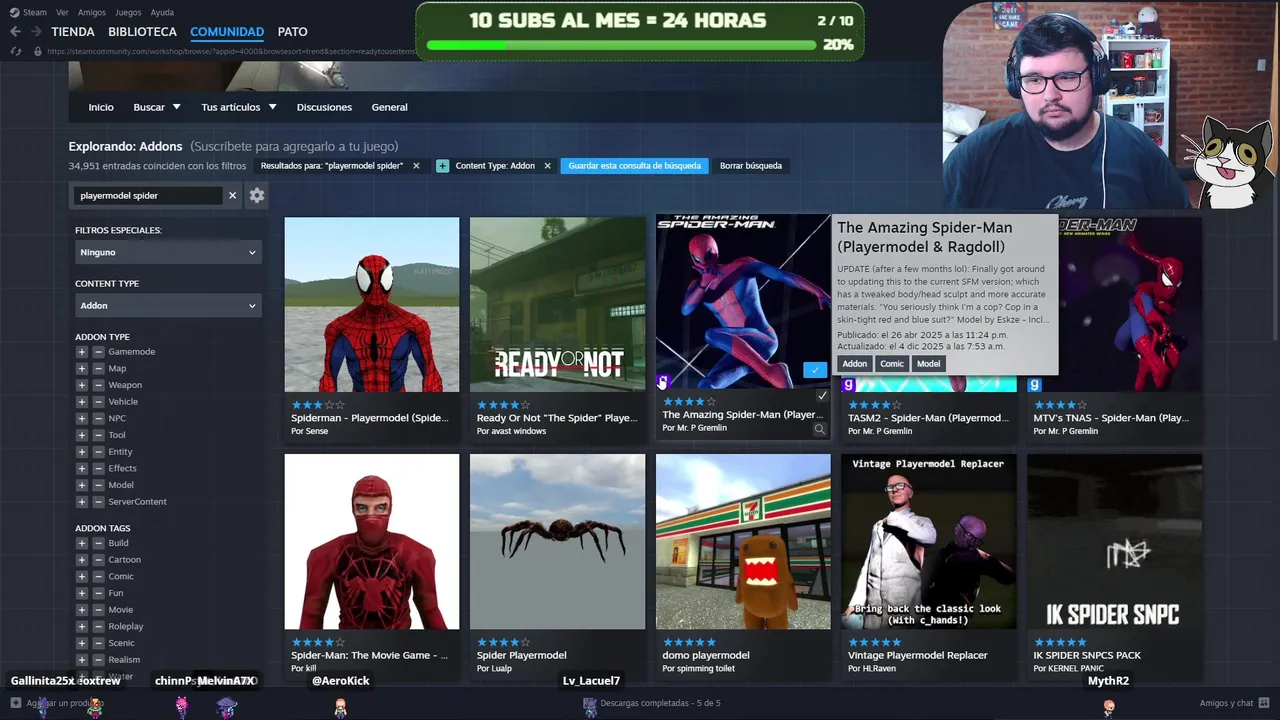
Task: Exclude the Effects addon type
Action: click(x=98, y=468)
